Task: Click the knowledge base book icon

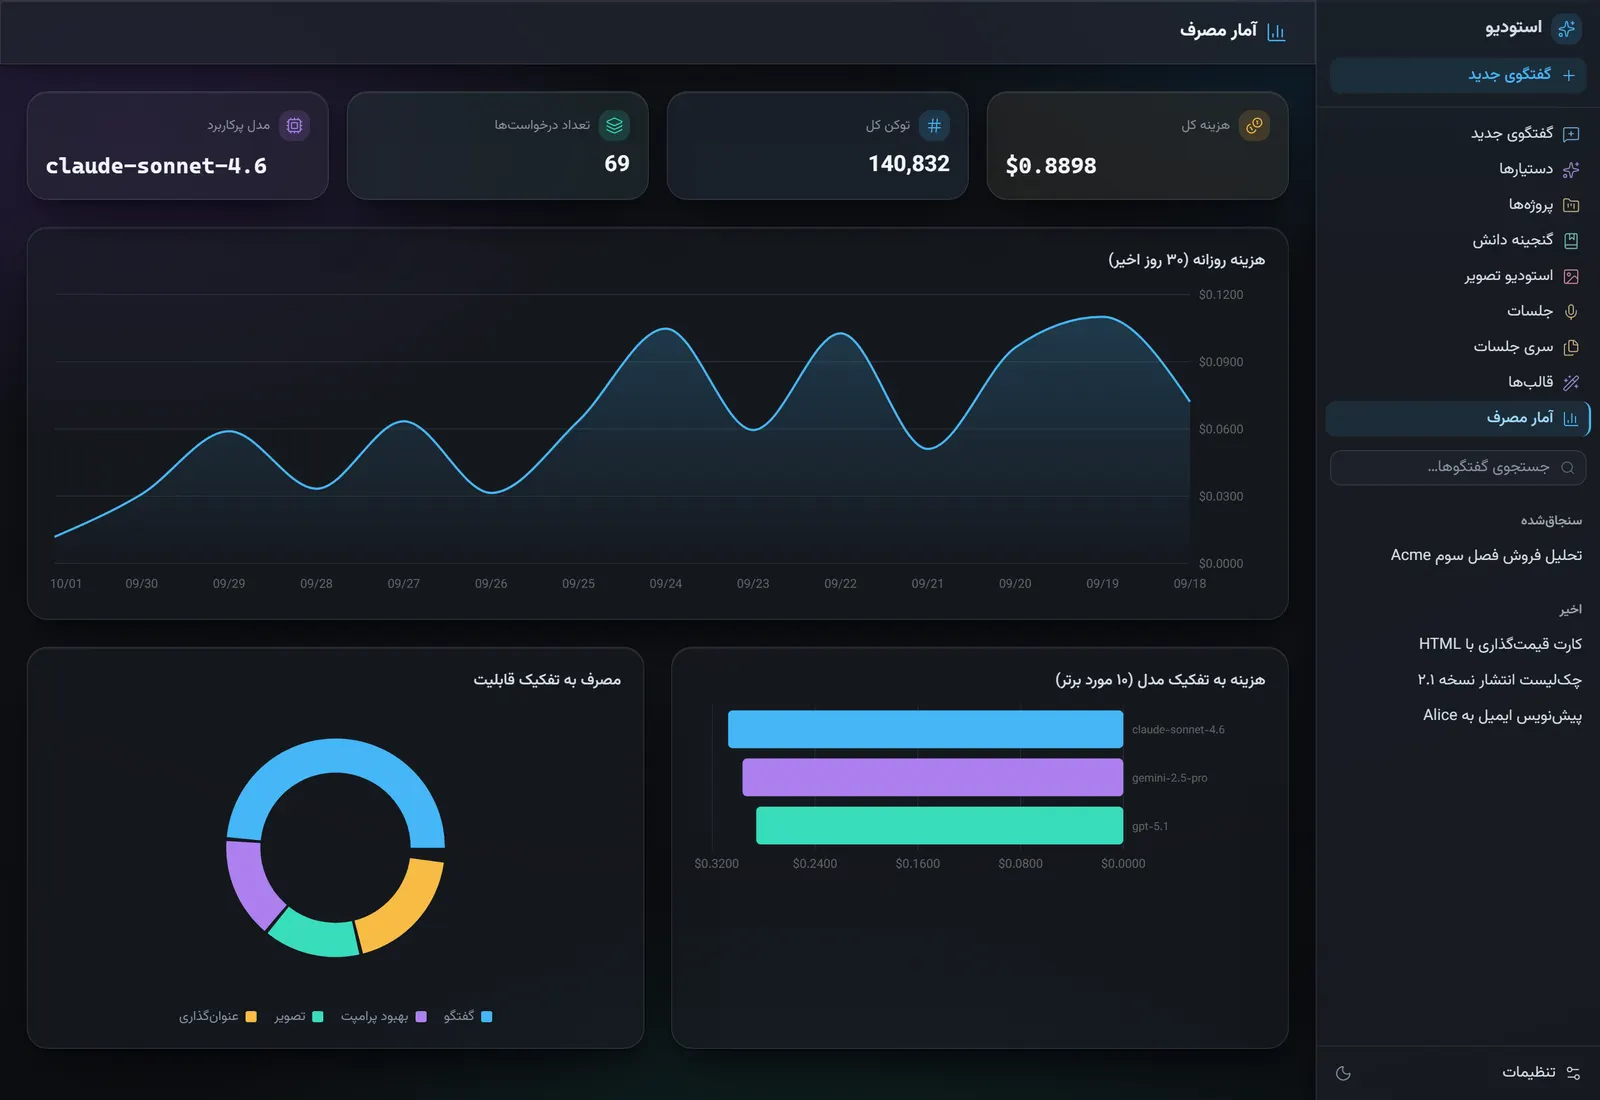Action: coord(1571,241)
